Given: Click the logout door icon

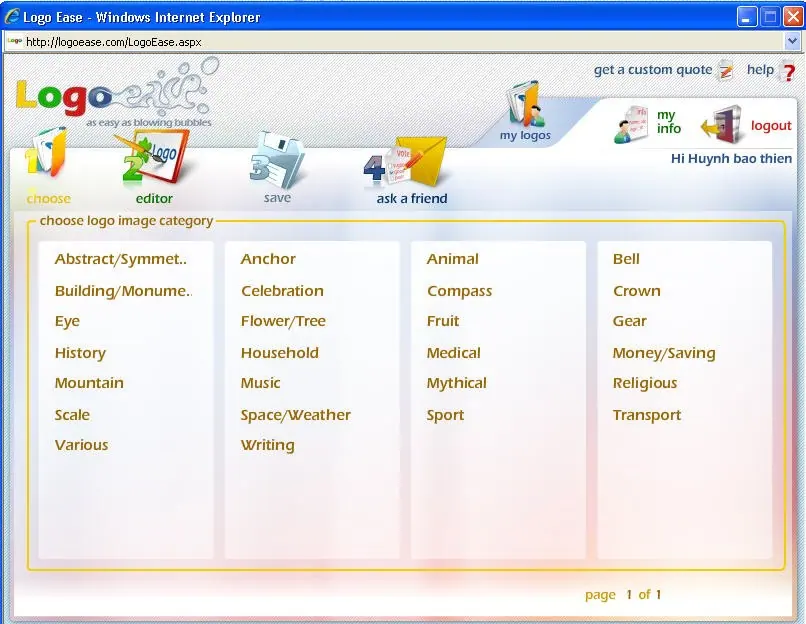Looking at the screenshot, I should [x=722, y=124].
